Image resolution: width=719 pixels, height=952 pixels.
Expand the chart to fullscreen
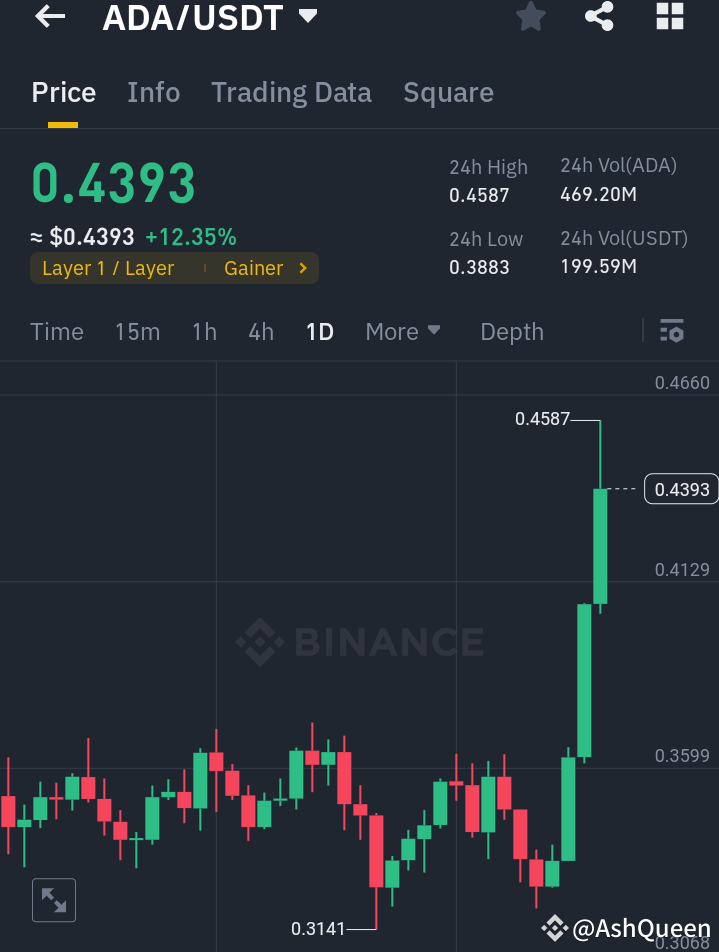(x=54, y=900)
